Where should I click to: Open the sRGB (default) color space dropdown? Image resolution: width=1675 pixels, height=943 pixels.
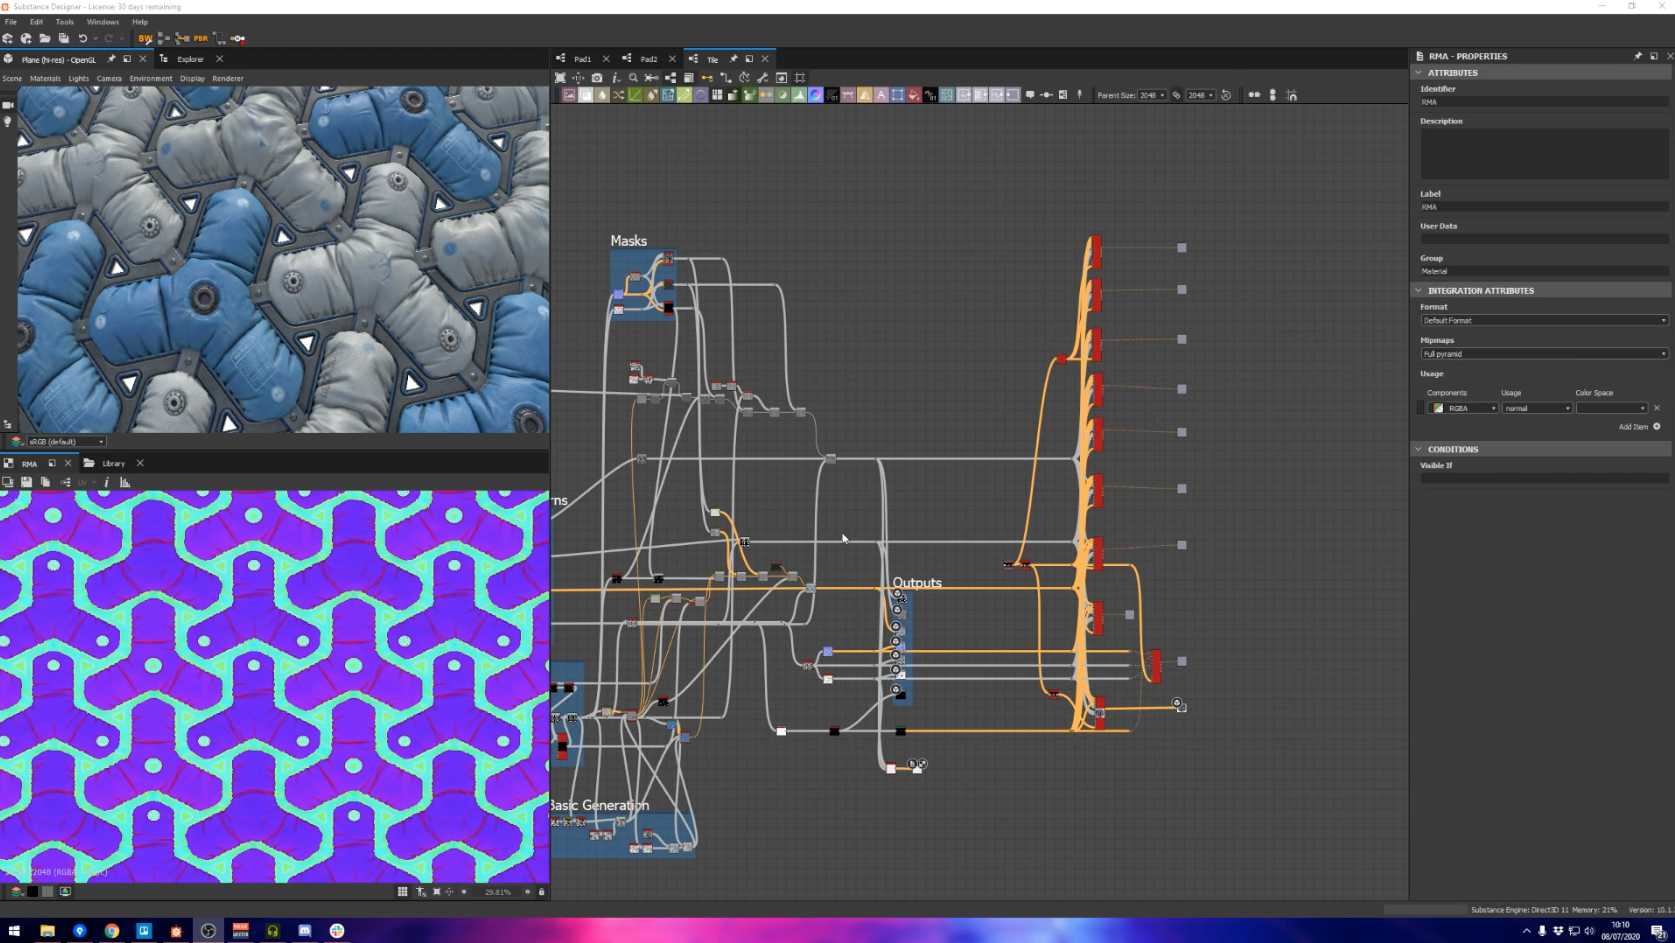pos(58,442)
